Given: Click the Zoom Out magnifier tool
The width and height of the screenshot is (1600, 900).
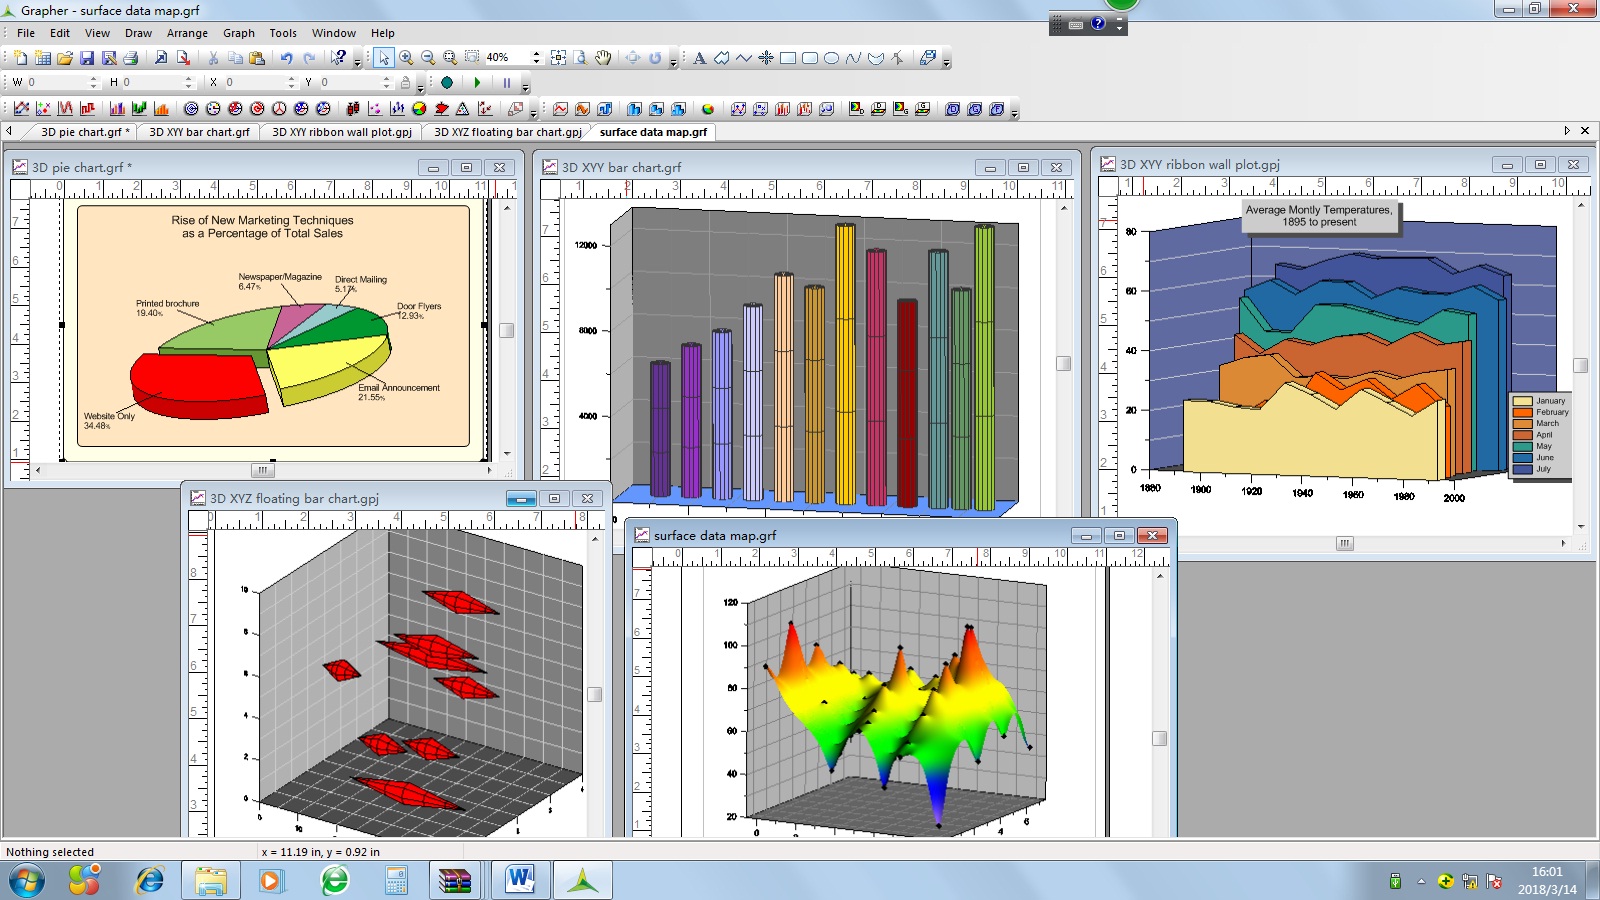Looking at the screenshot, I should (x=428, y=58).
